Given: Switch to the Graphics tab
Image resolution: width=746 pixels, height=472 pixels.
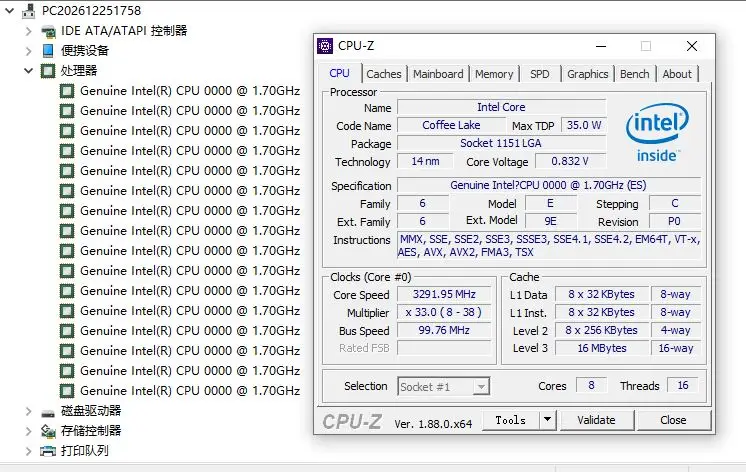Looking at the screenshot, I should [588, 74].
